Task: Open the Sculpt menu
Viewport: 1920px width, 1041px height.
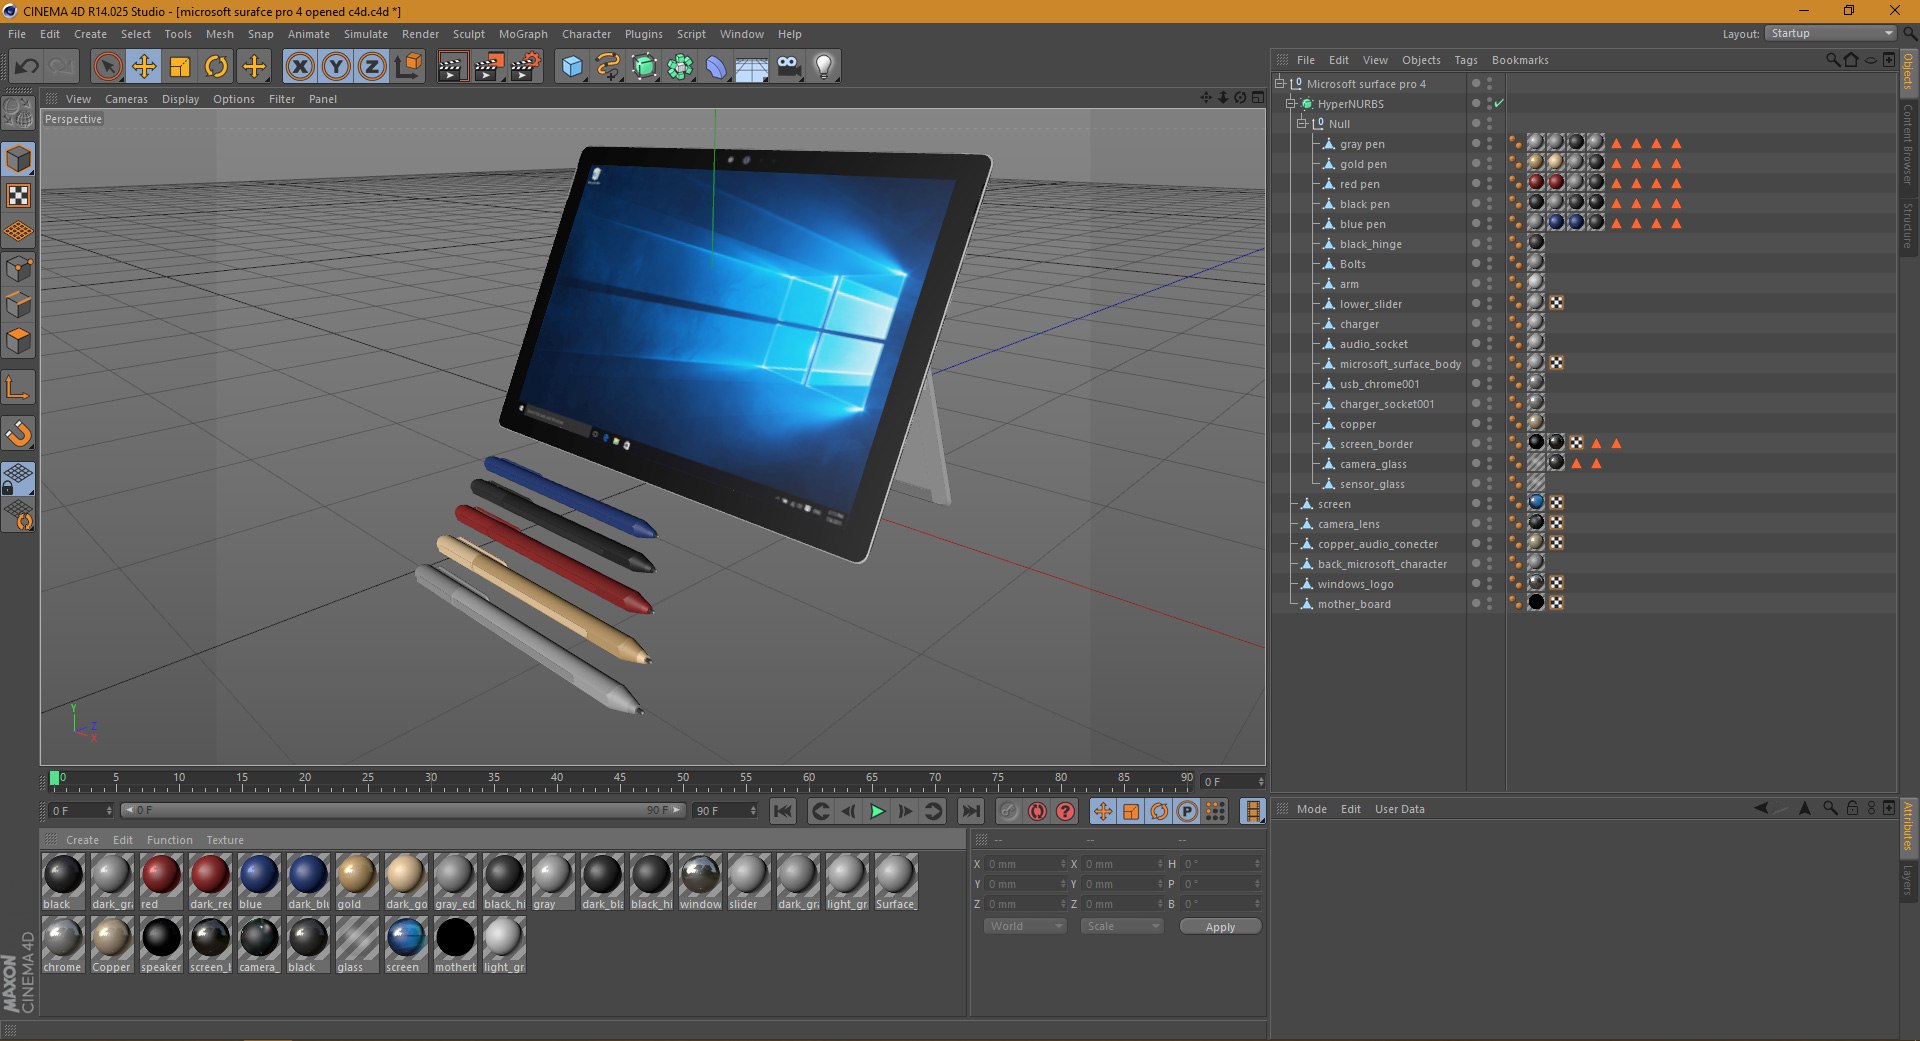Action: tap(469, 34)
